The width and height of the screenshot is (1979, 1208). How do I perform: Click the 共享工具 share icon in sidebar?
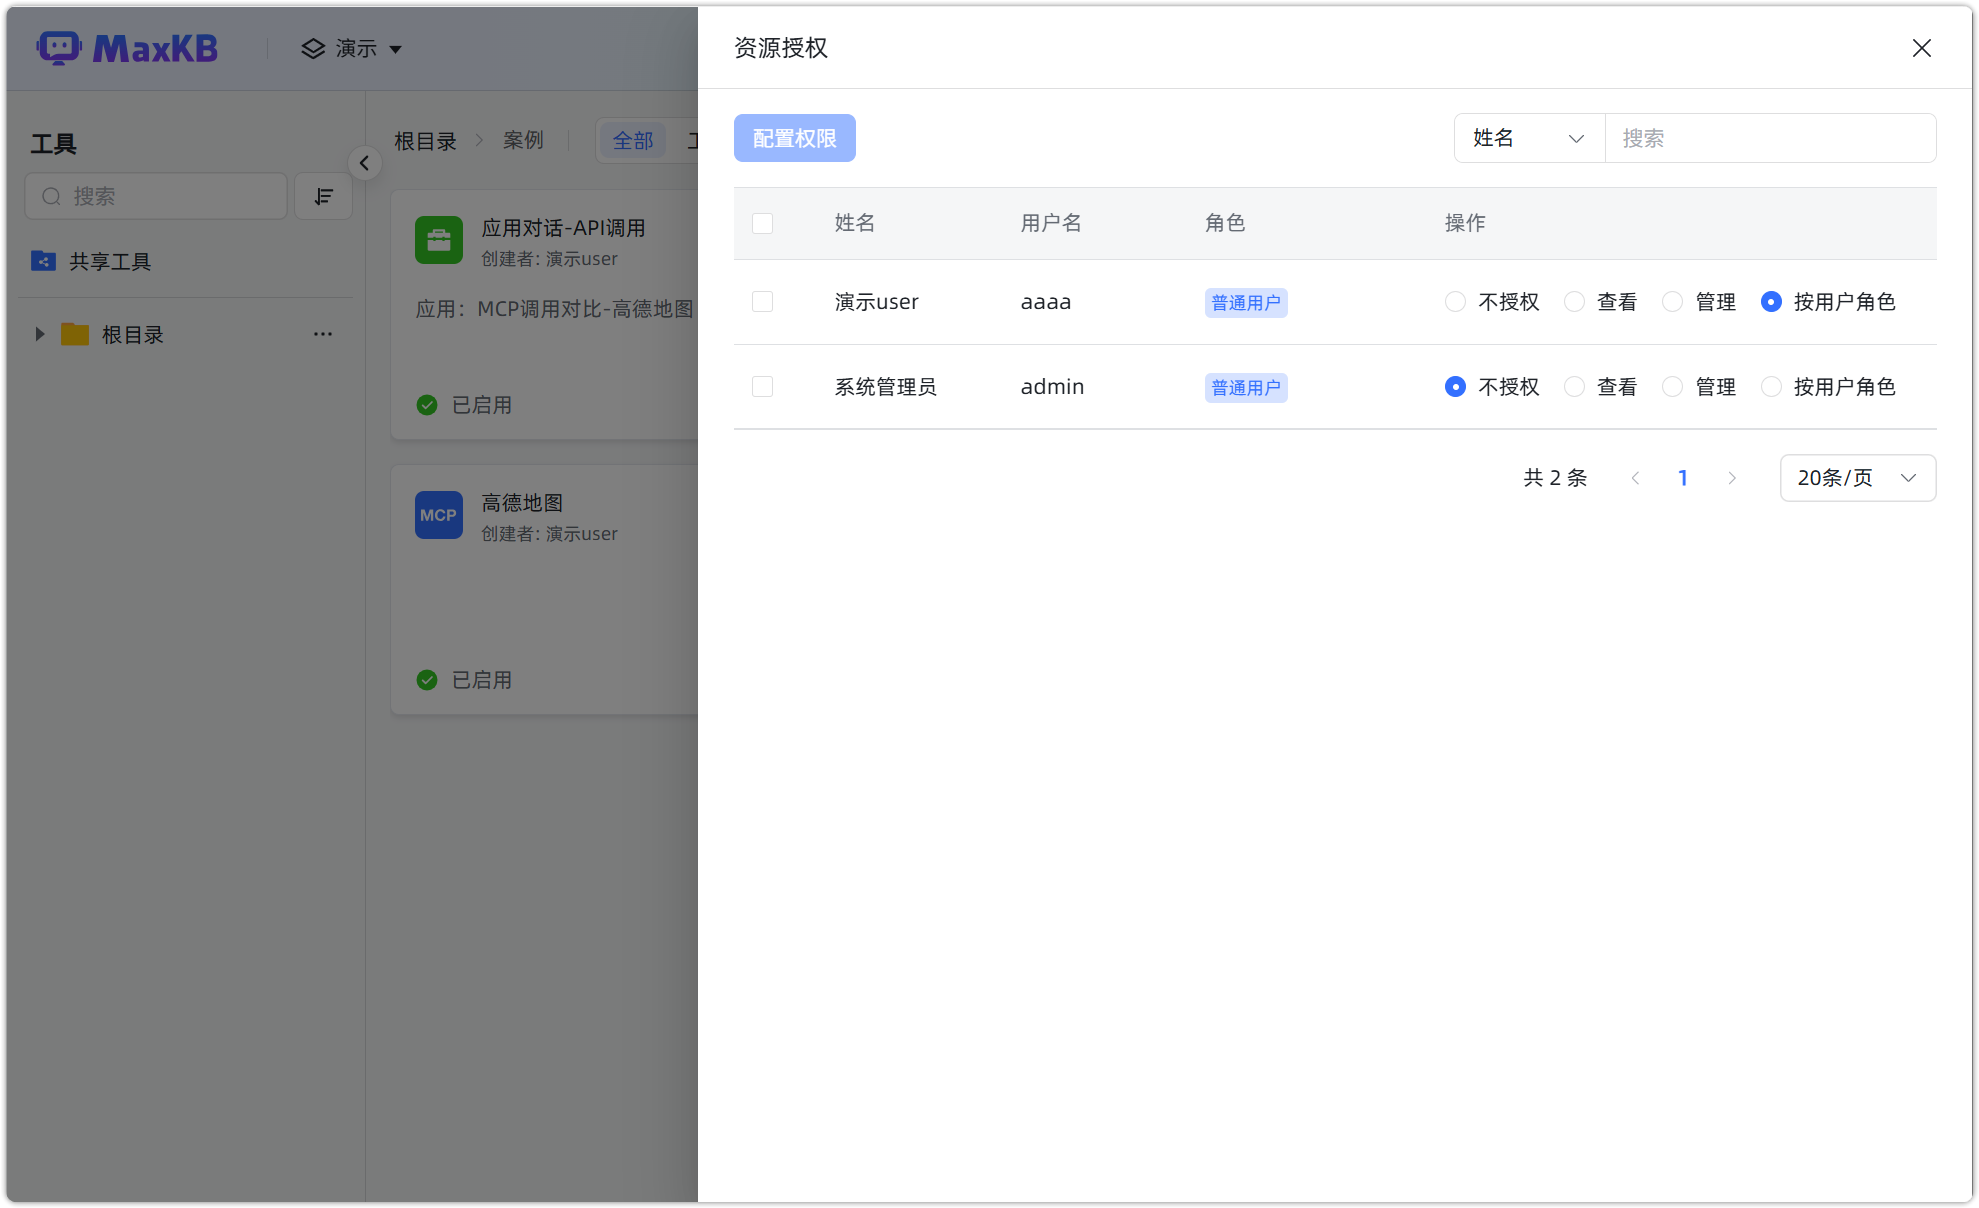pyautogui.click(x=43, y=261)
